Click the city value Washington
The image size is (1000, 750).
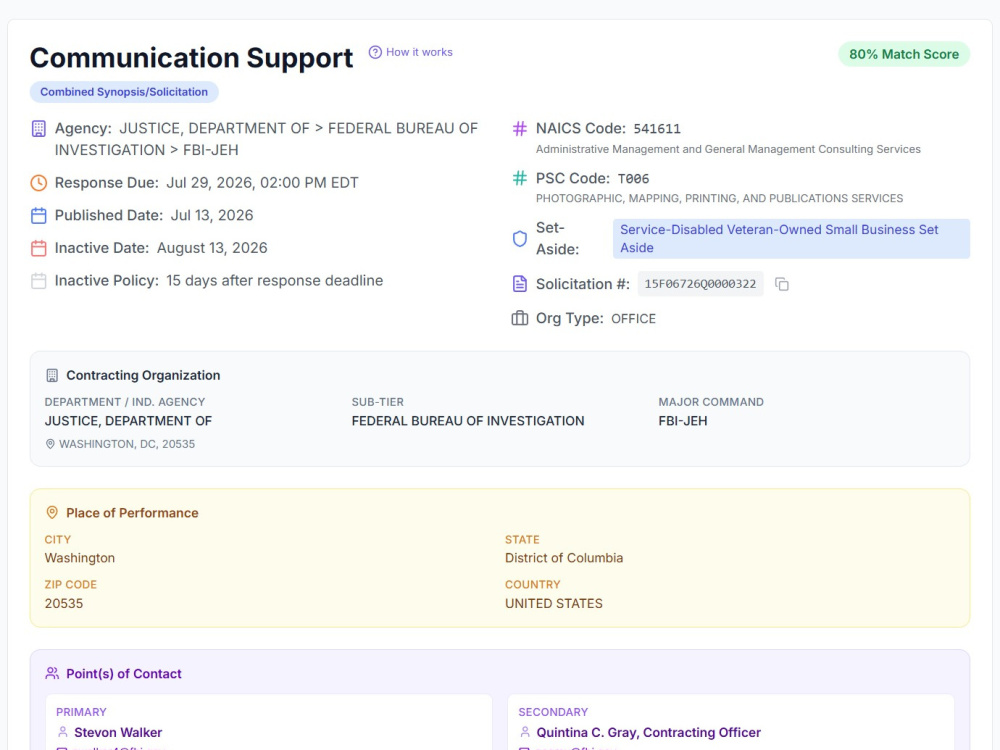pos(80,558)
